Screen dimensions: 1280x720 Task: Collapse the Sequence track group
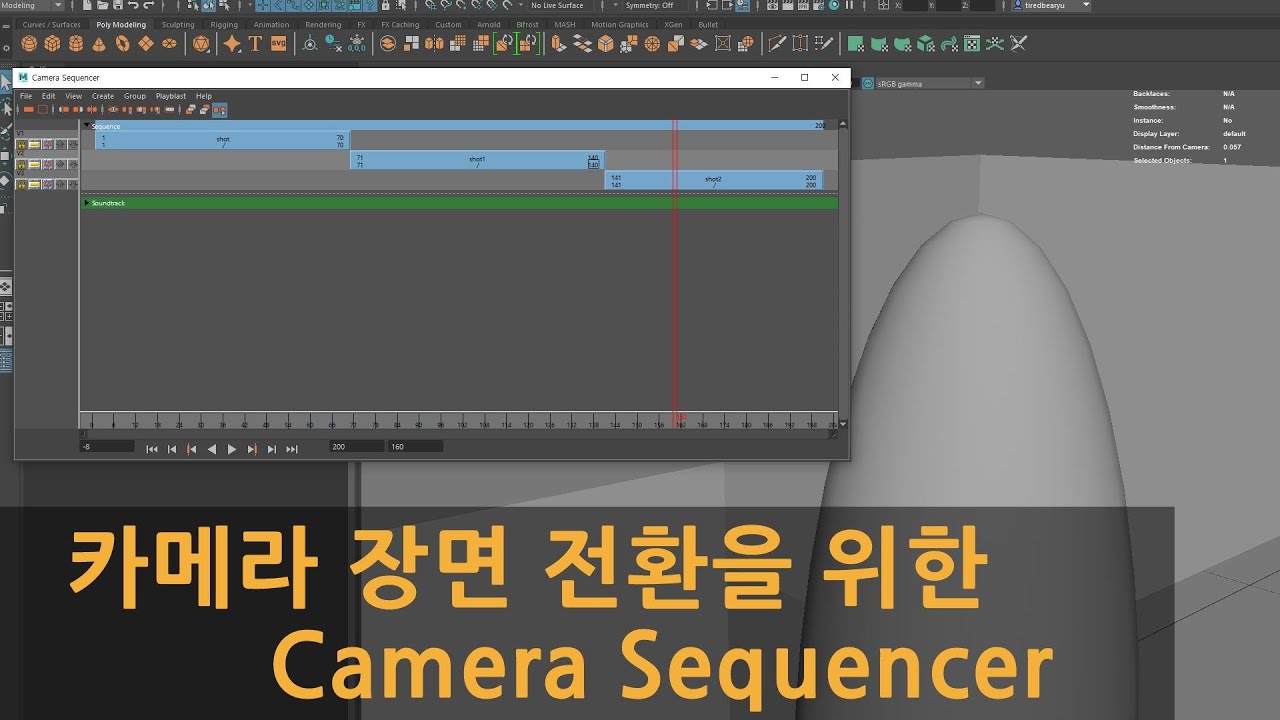pos(86,126)
